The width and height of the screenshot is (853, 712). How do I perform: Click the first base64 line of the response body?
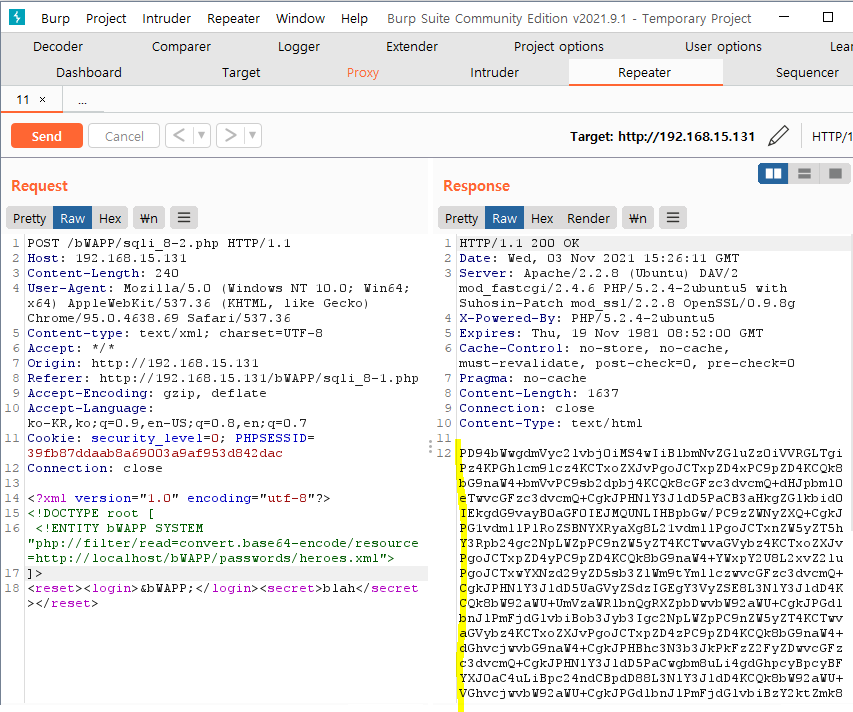tap(651, 453)
